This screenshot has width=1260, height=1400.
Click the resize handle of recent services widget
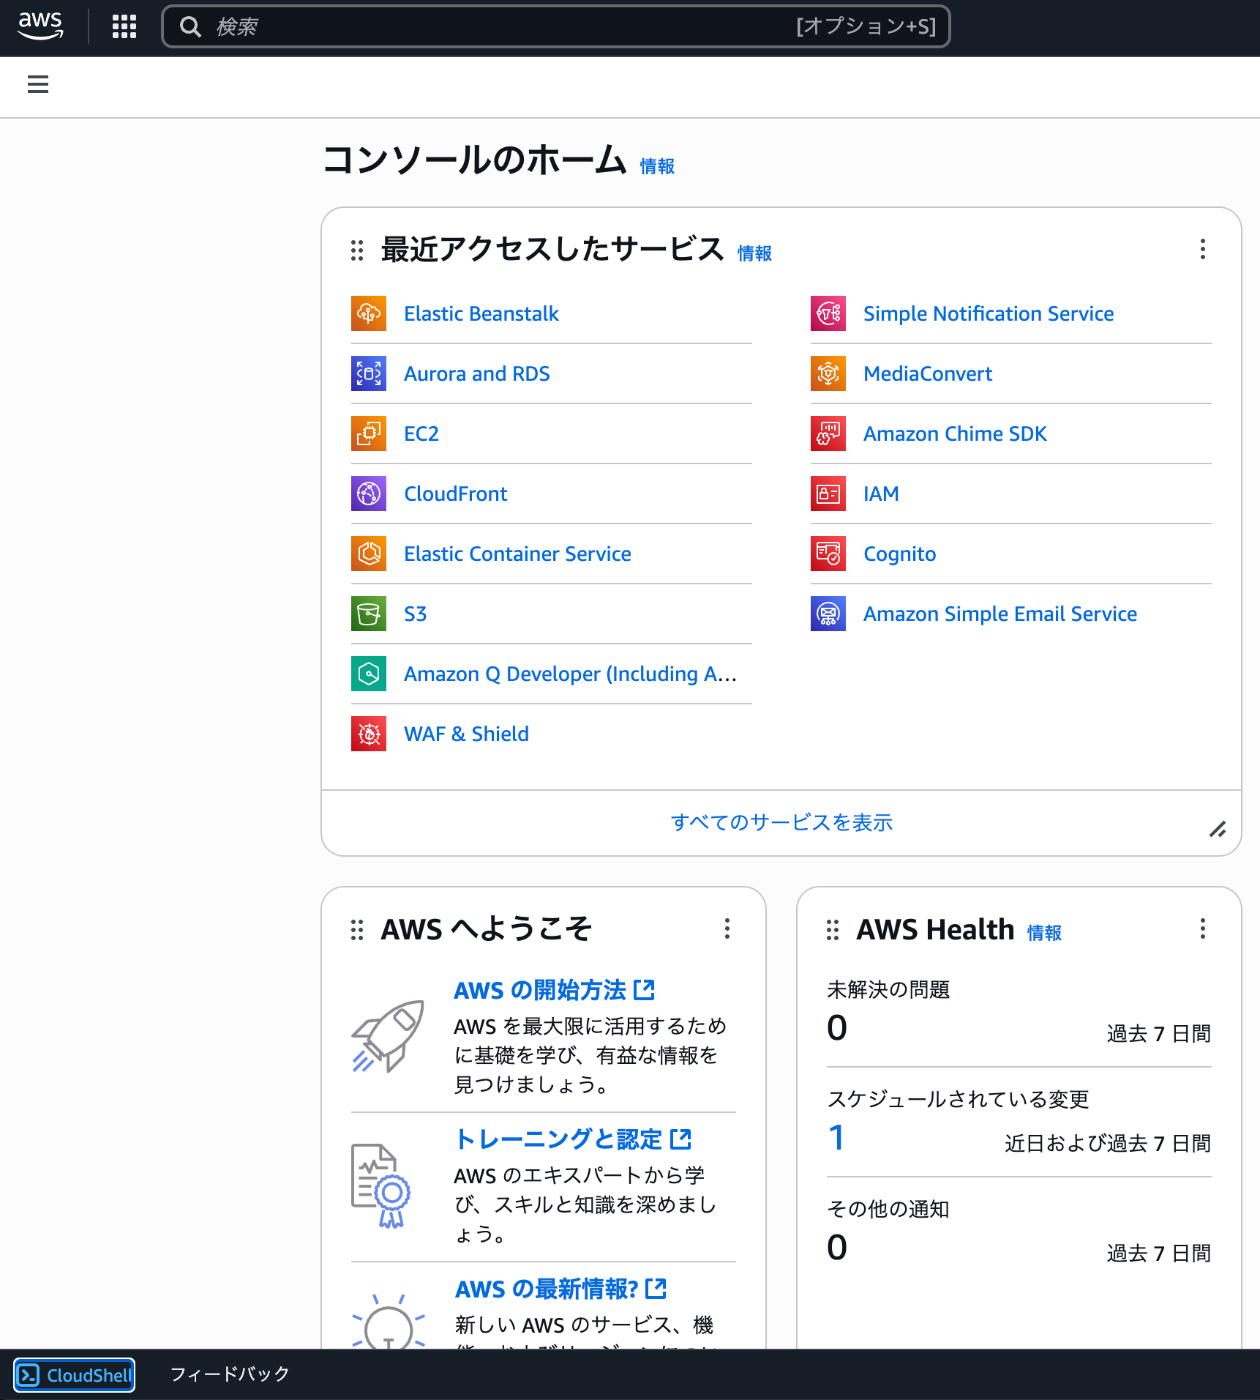tap(1218, 830)
